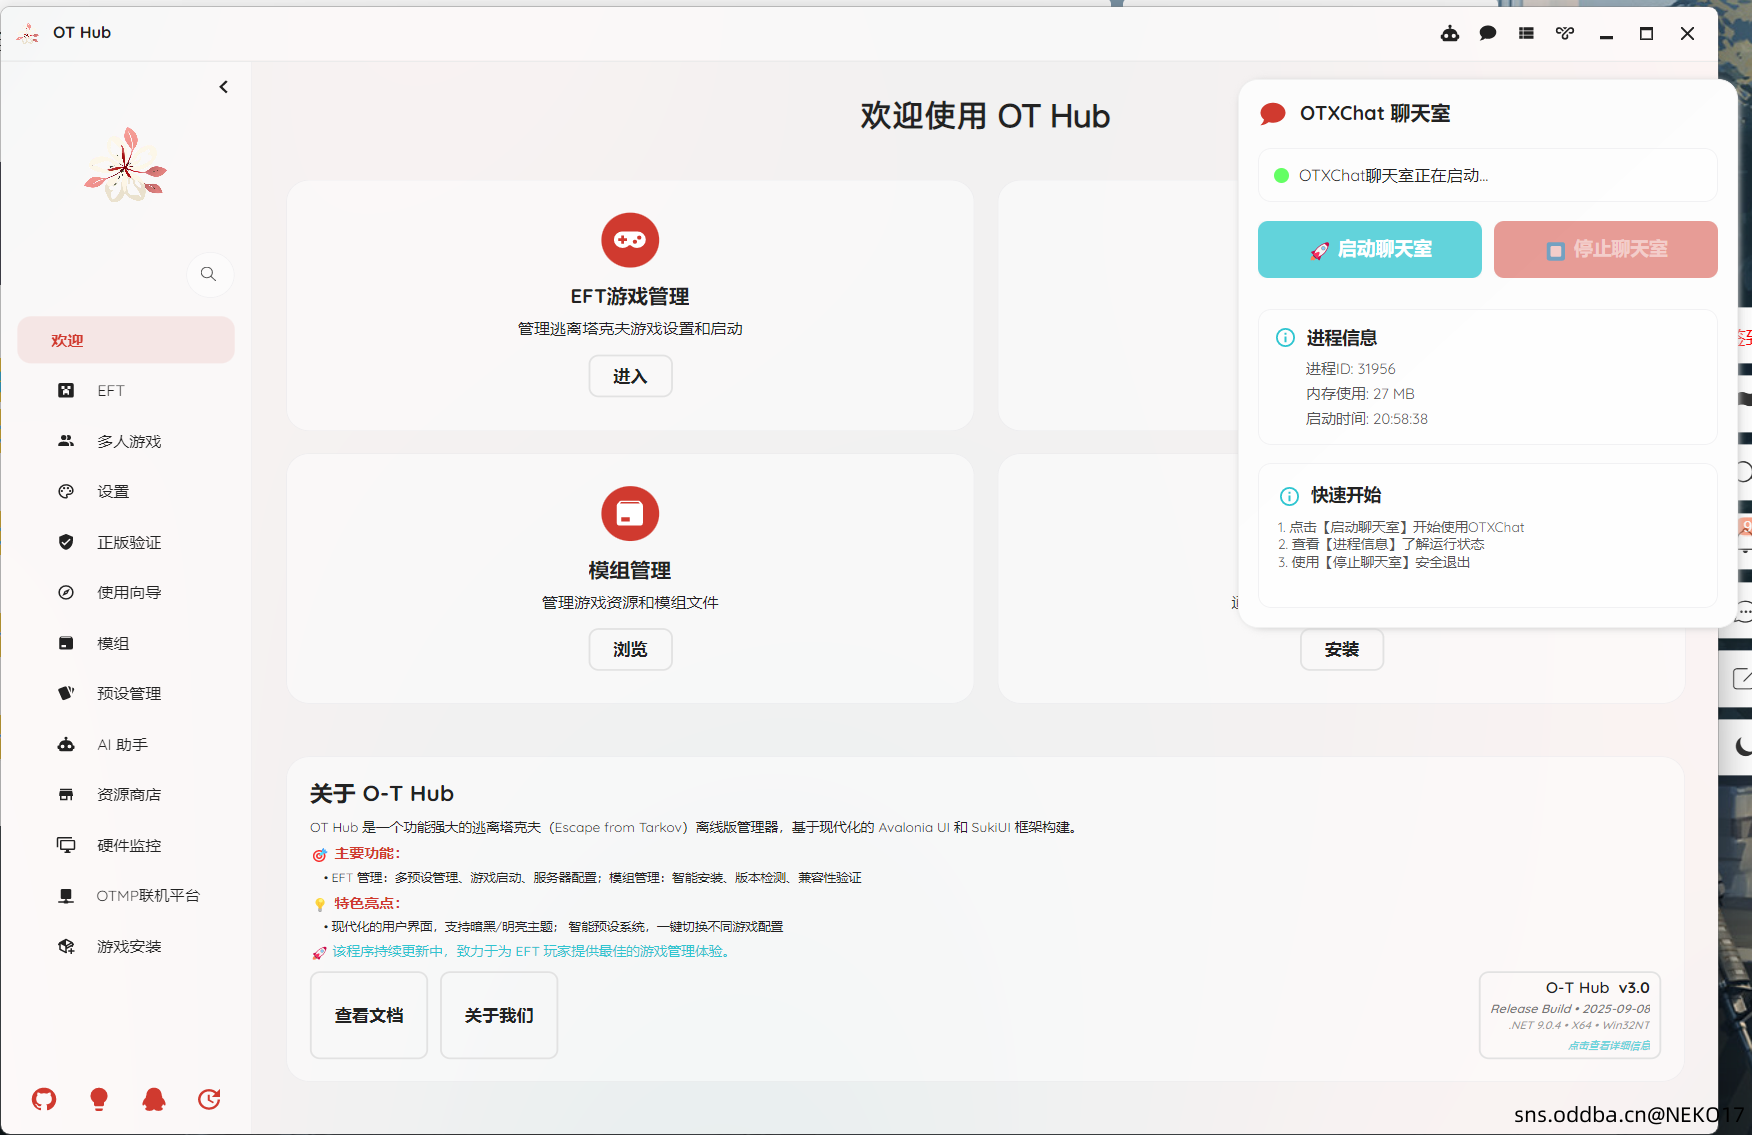
Task: Click the red 模组管理 archive icon
Action: pos(630,514)
